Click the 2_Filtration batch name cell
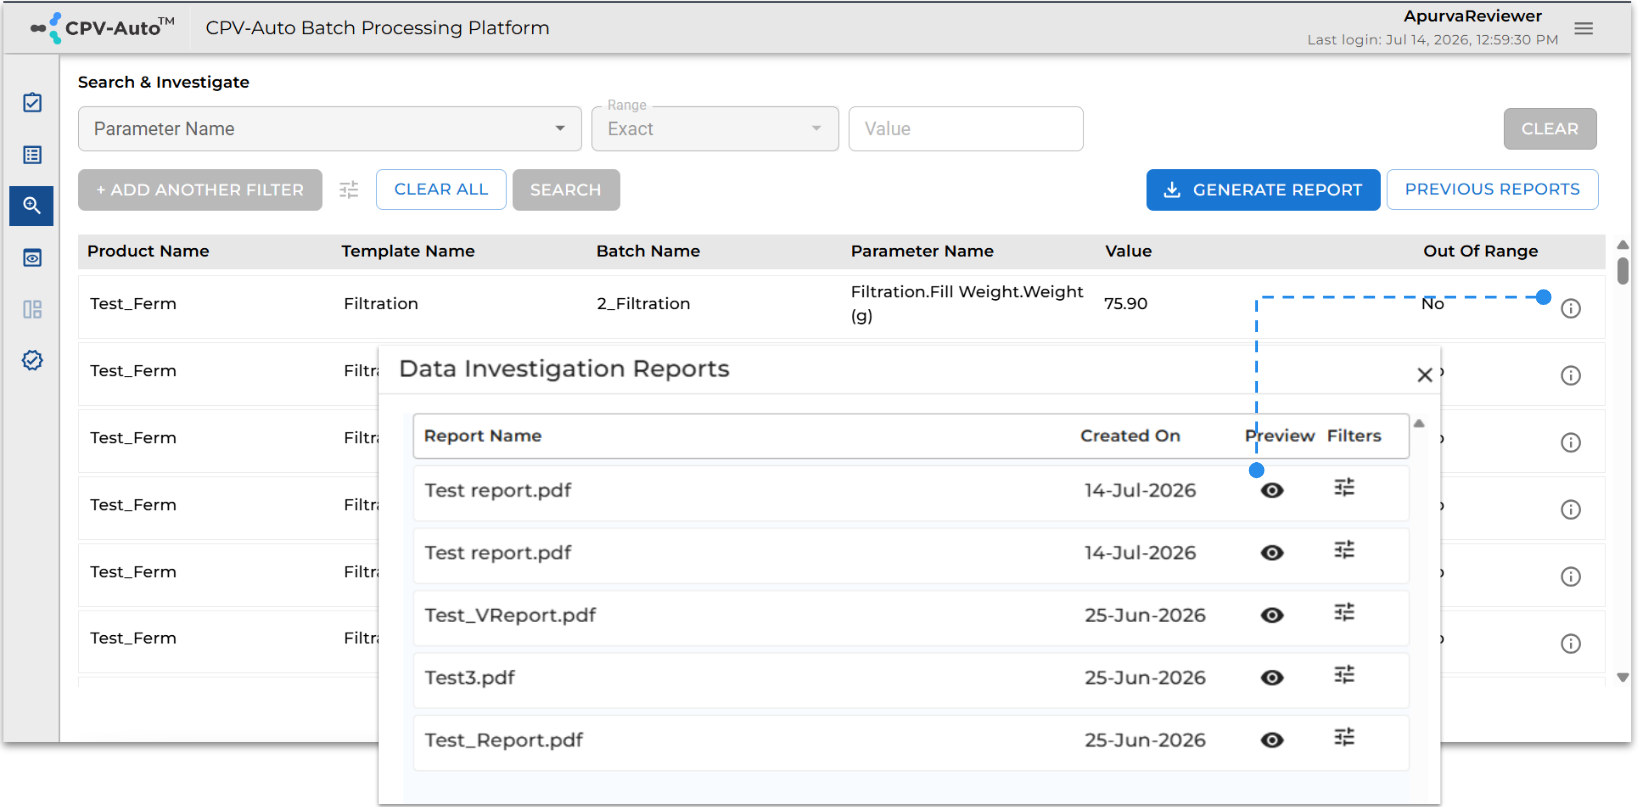This screenshot has height=807, width=1638. [x=644, y=304]
